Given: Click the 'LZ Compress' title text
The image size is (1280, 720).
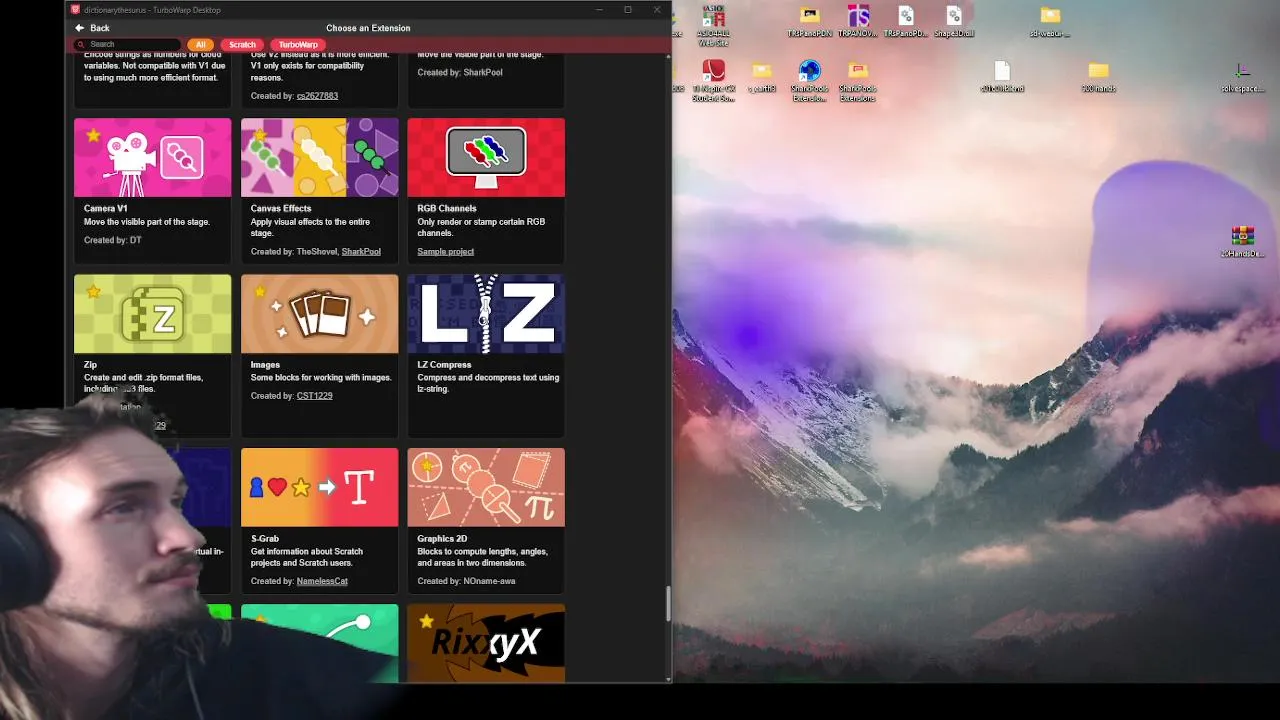Looking at the screenshot, I should 444,365.
